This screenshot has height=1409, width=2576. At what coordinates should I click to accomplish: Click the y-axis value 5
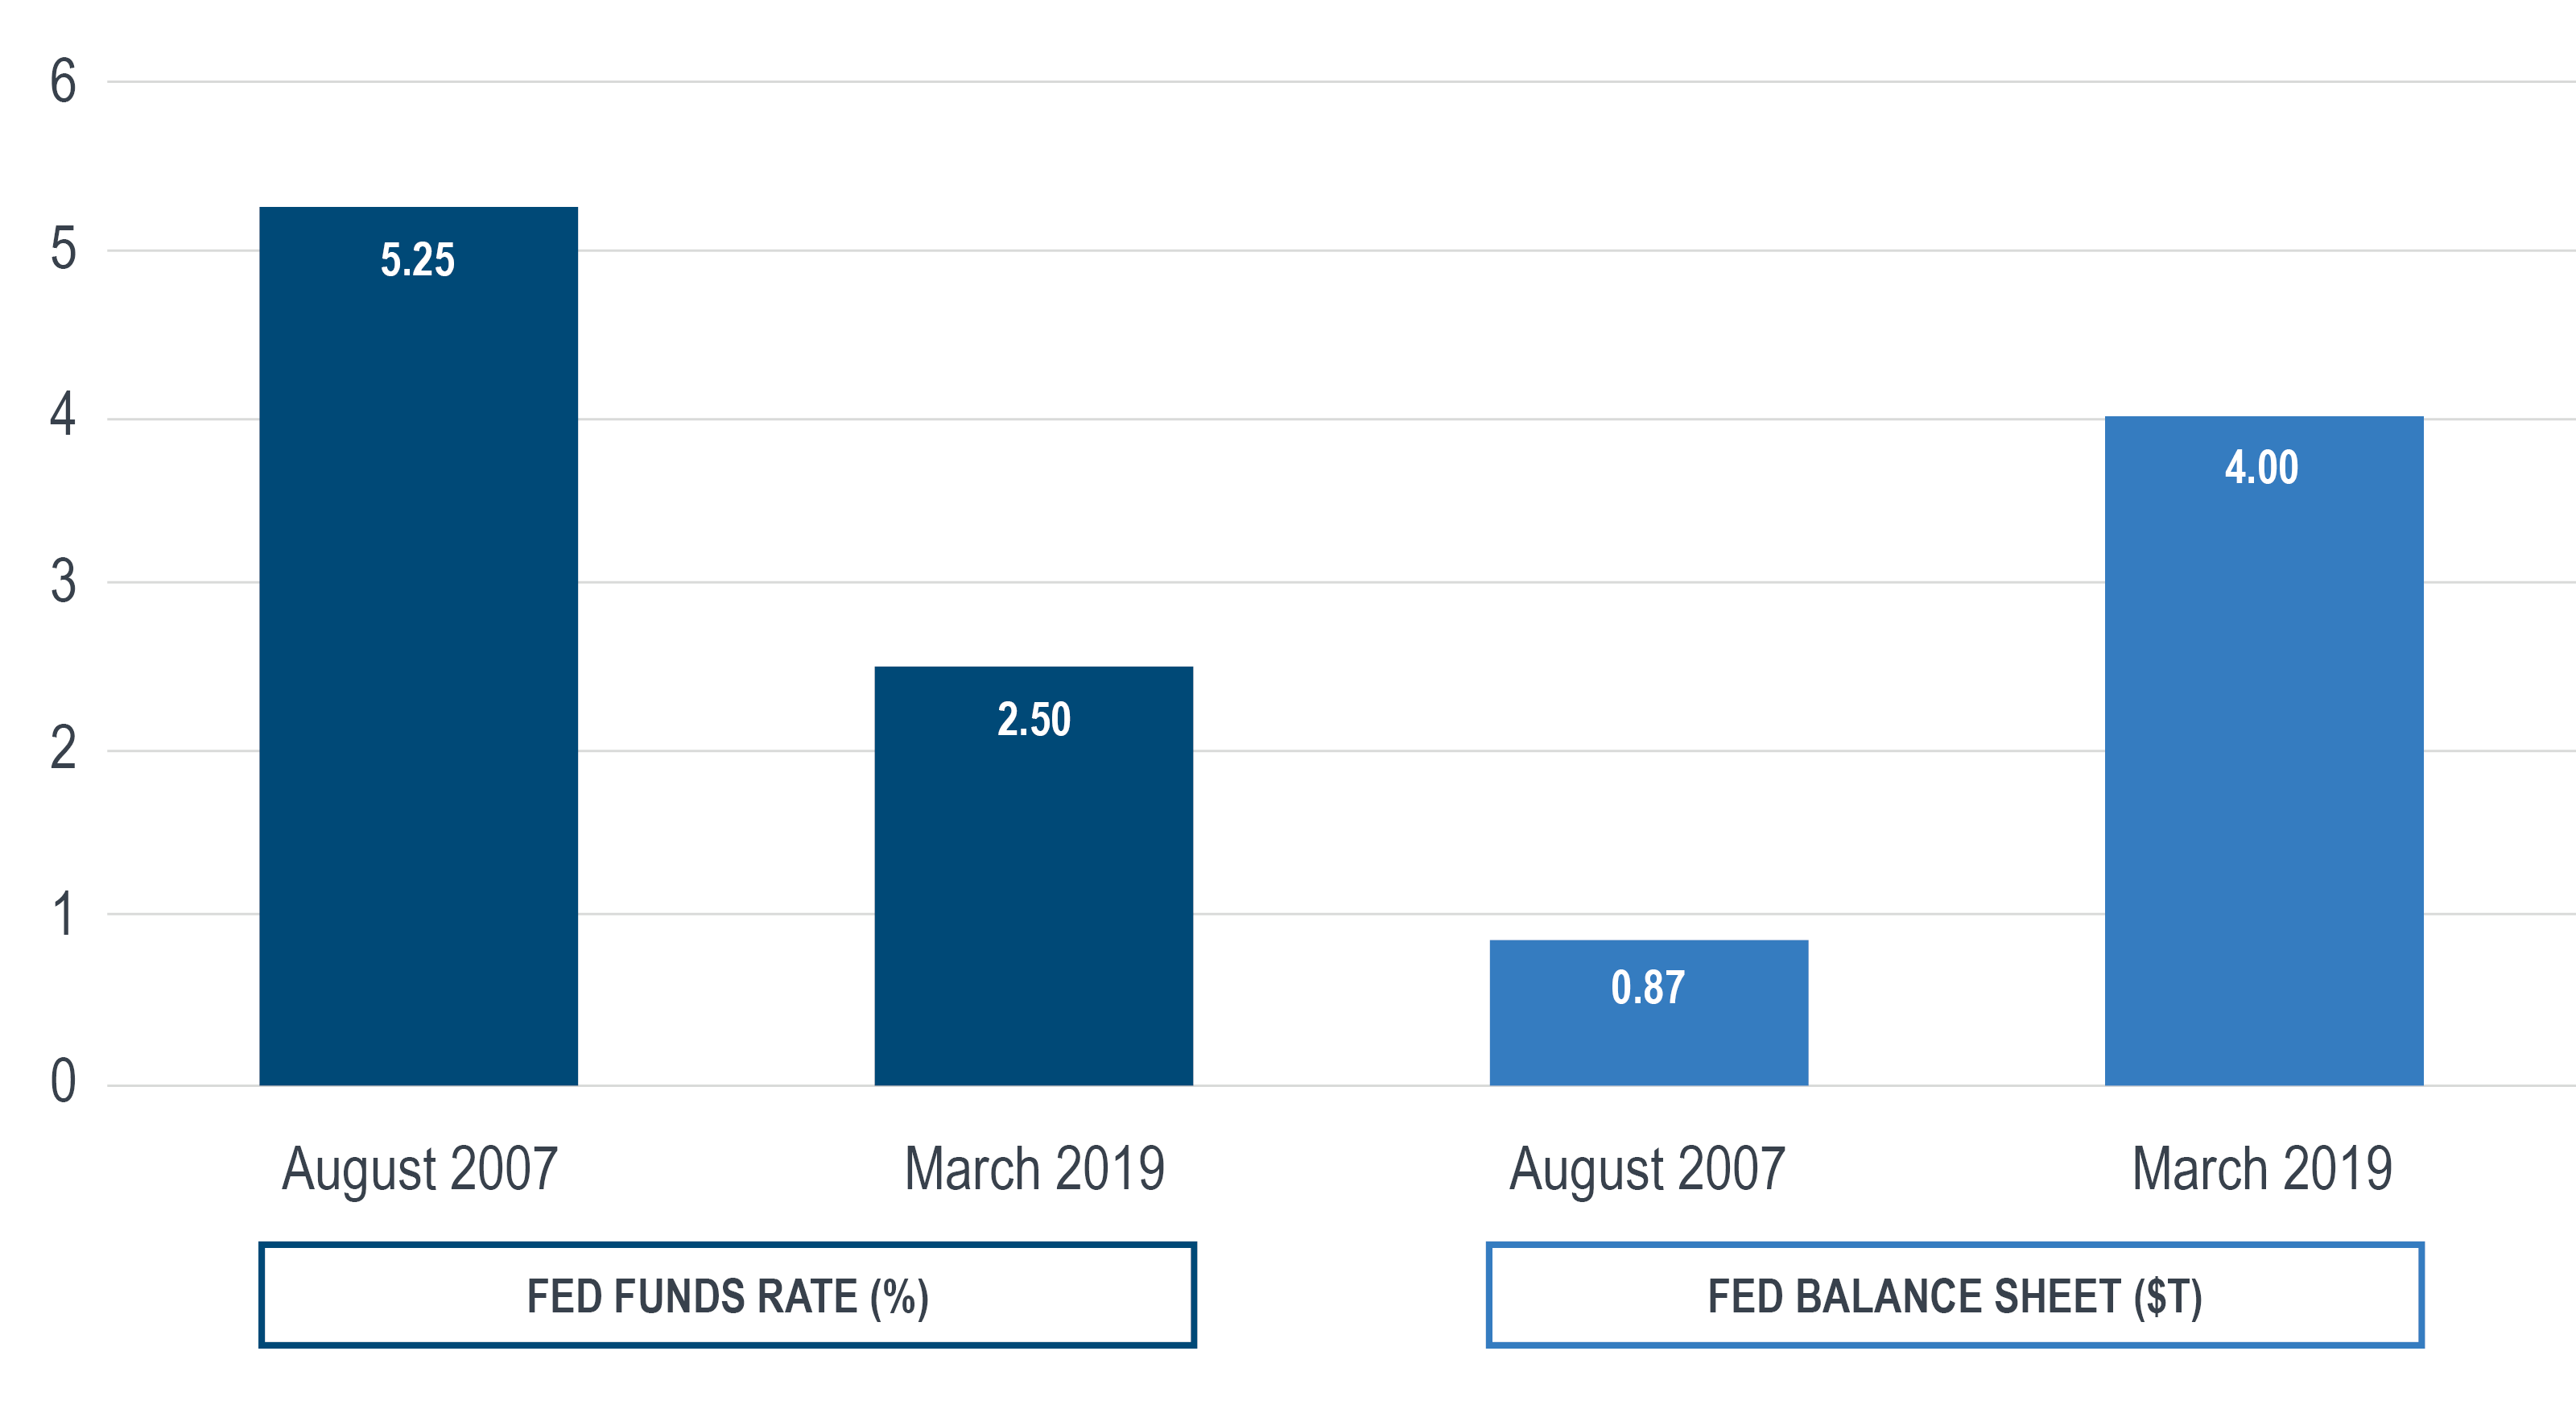tap(63, 249)
